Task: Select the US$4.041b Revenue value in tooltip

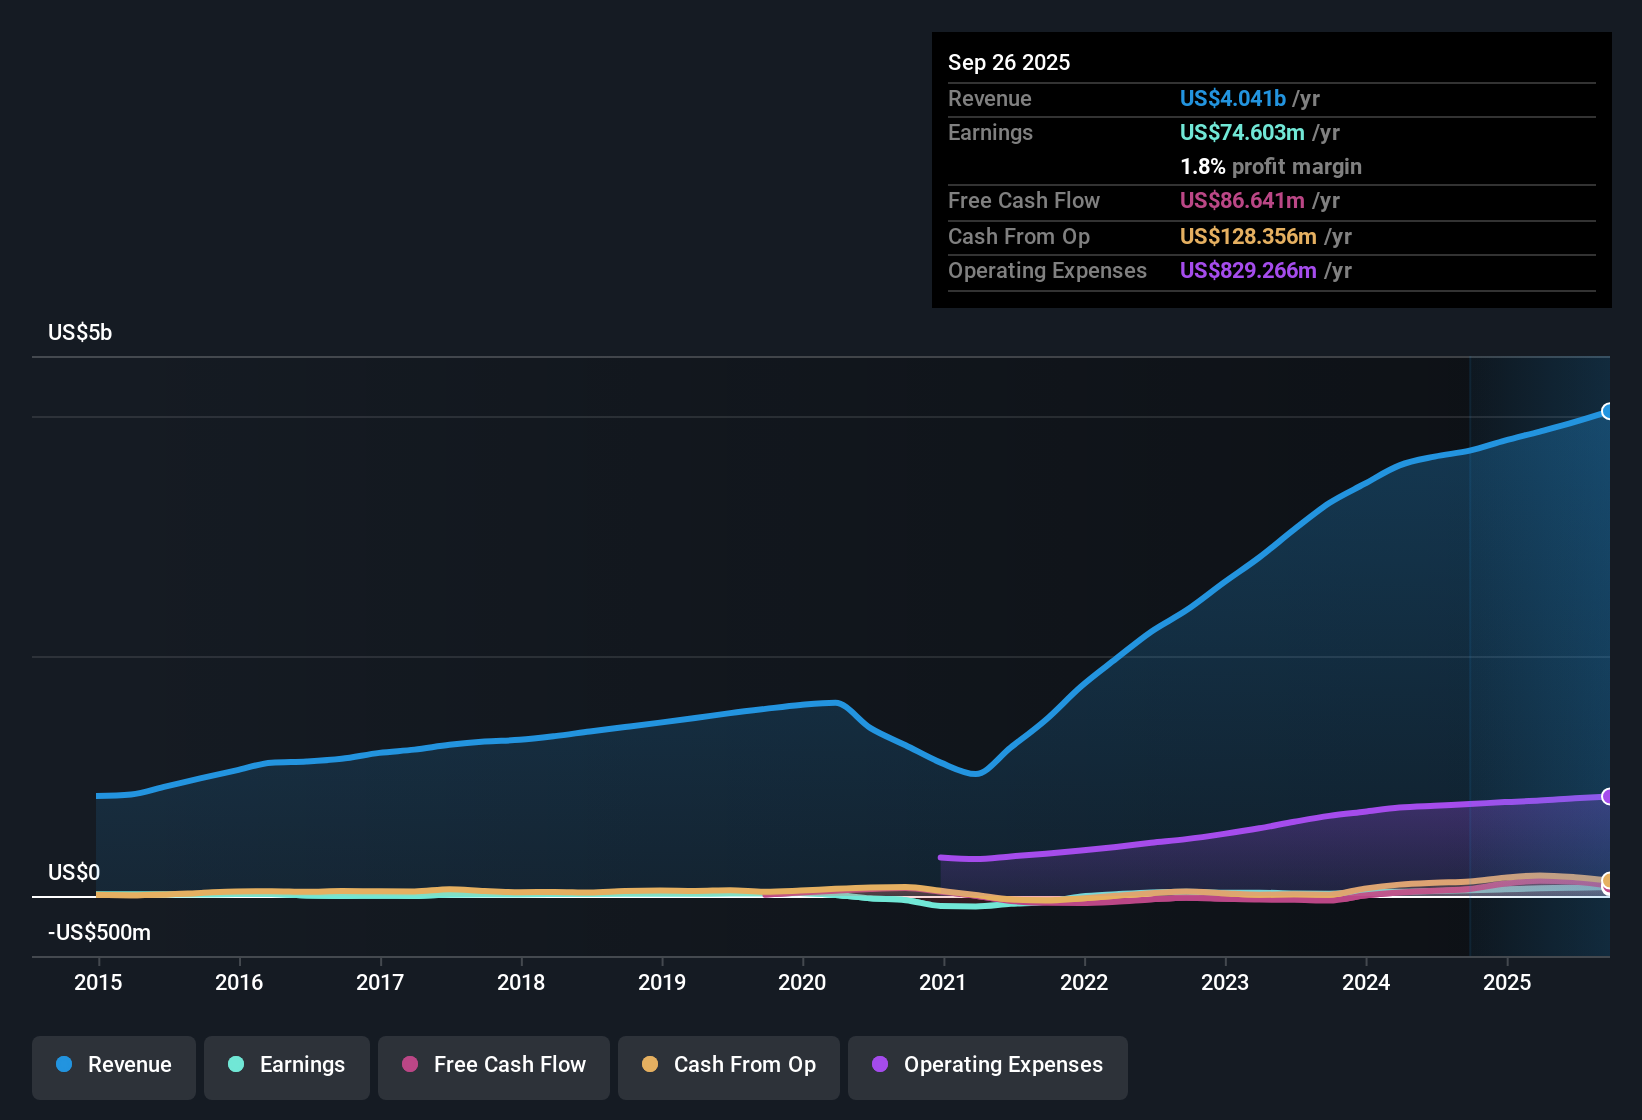Action: point(1232,98)
